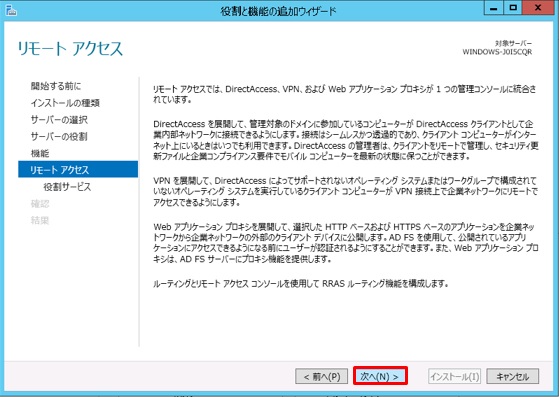Click 次へ(N) to continue

380,376
